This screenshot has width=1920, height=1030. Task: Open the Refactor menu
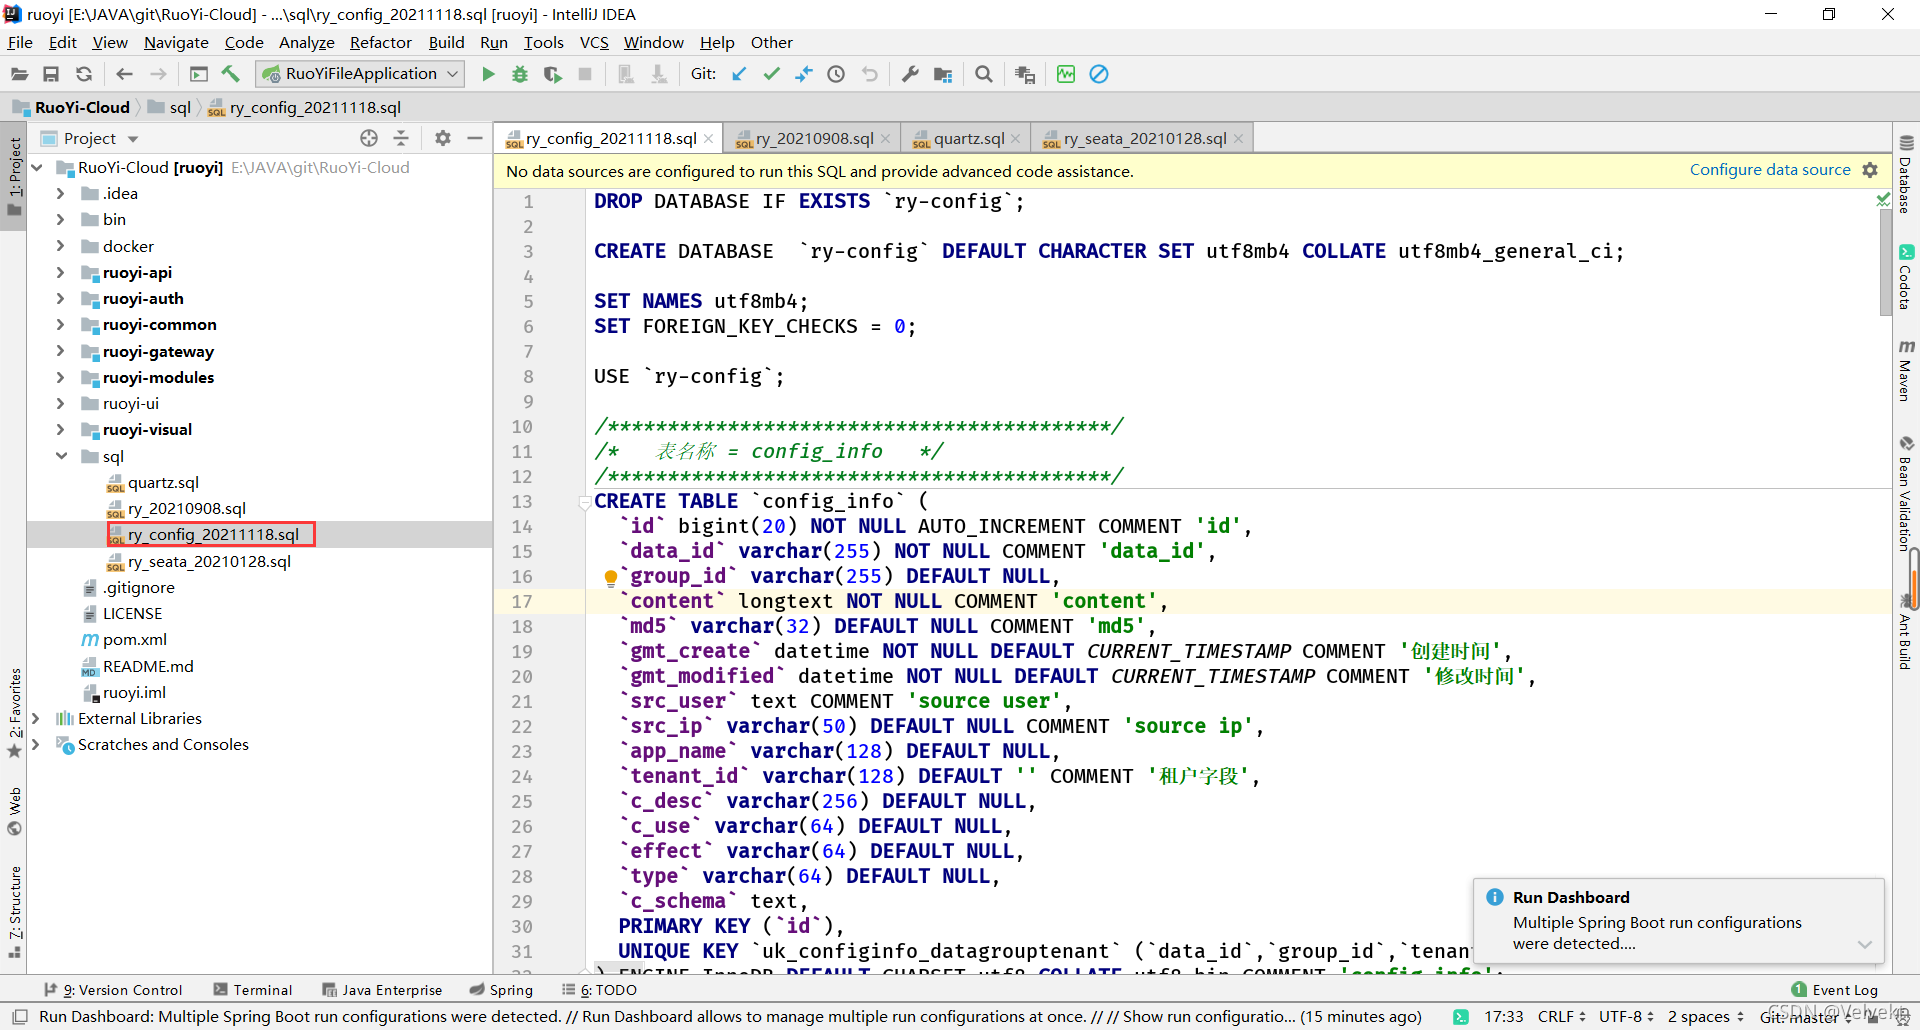pyautogui.click(x=380, y=42)
